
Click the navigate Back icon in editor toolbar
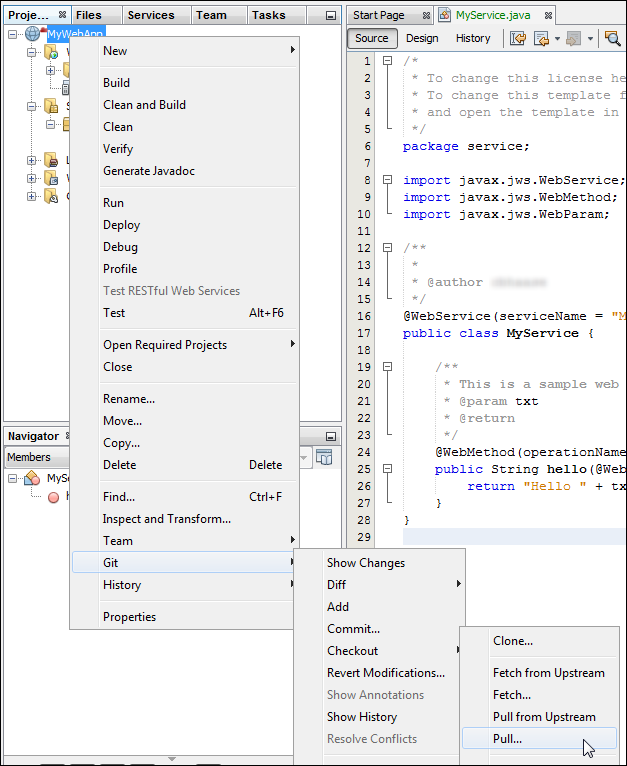click(541, 38)
